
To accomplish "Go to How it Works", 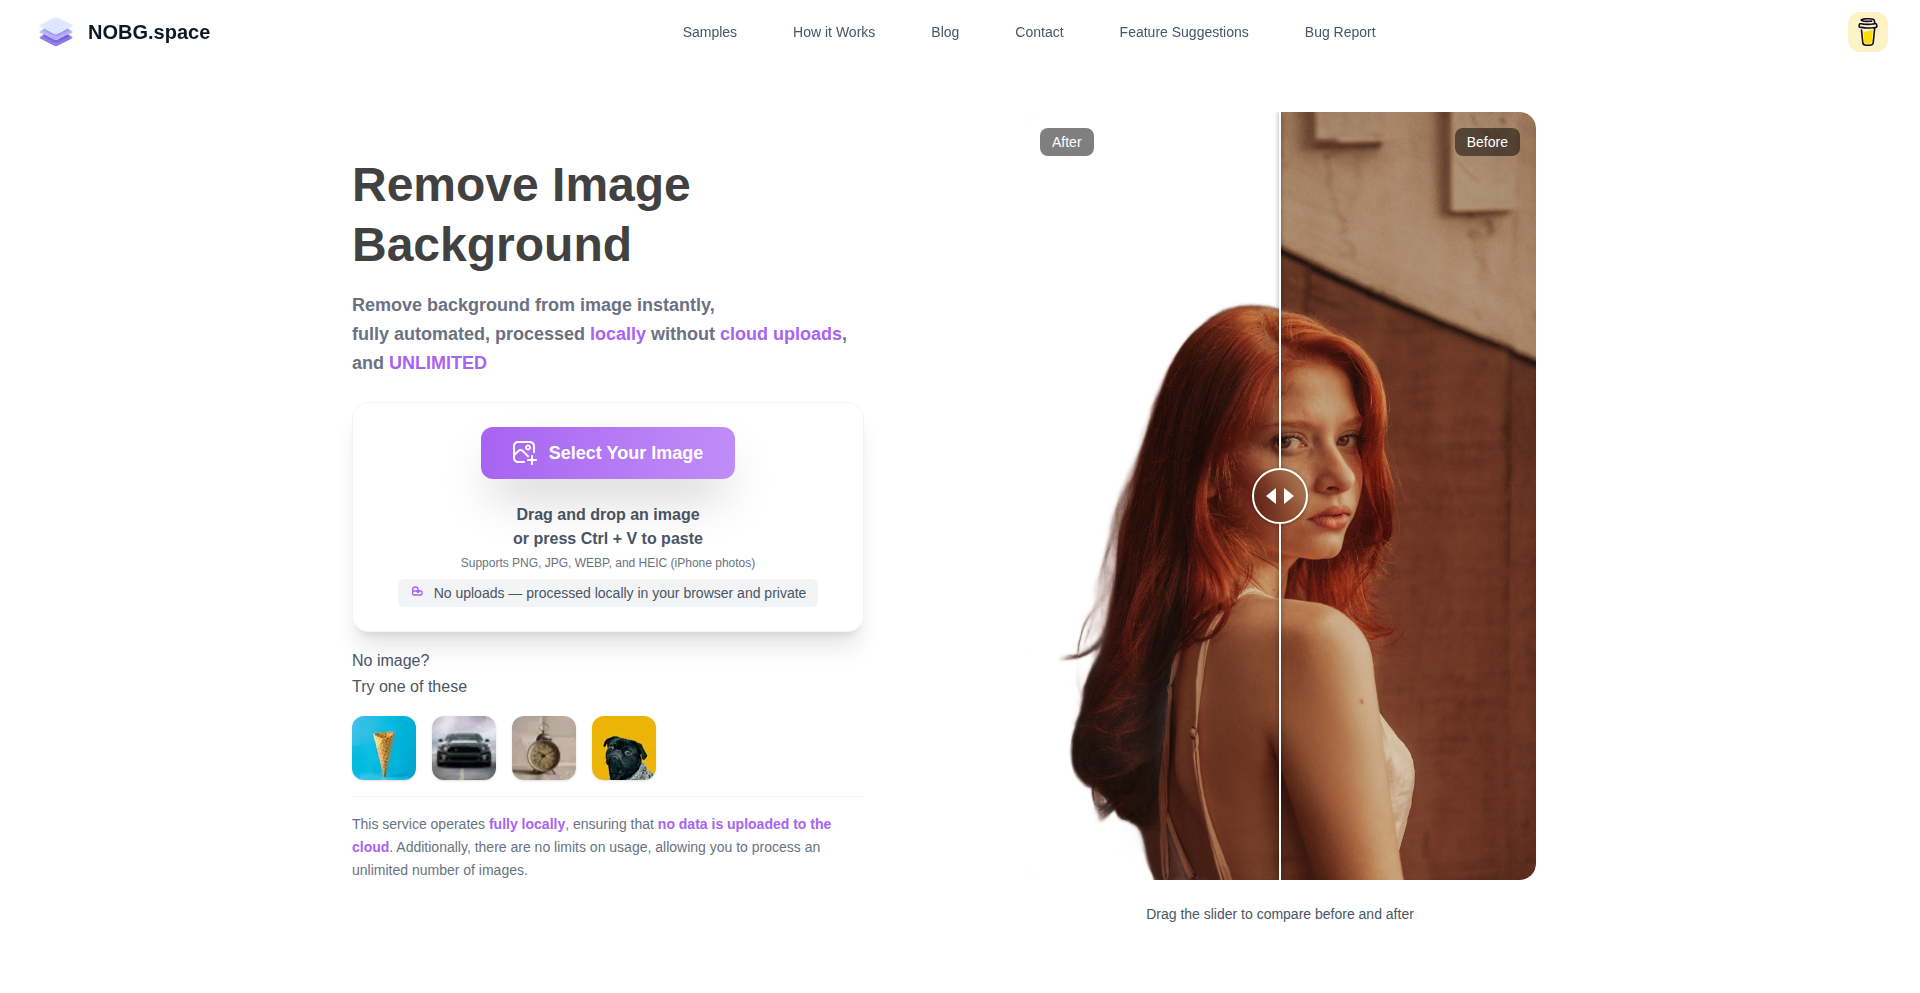I will [x=834, y=32].
